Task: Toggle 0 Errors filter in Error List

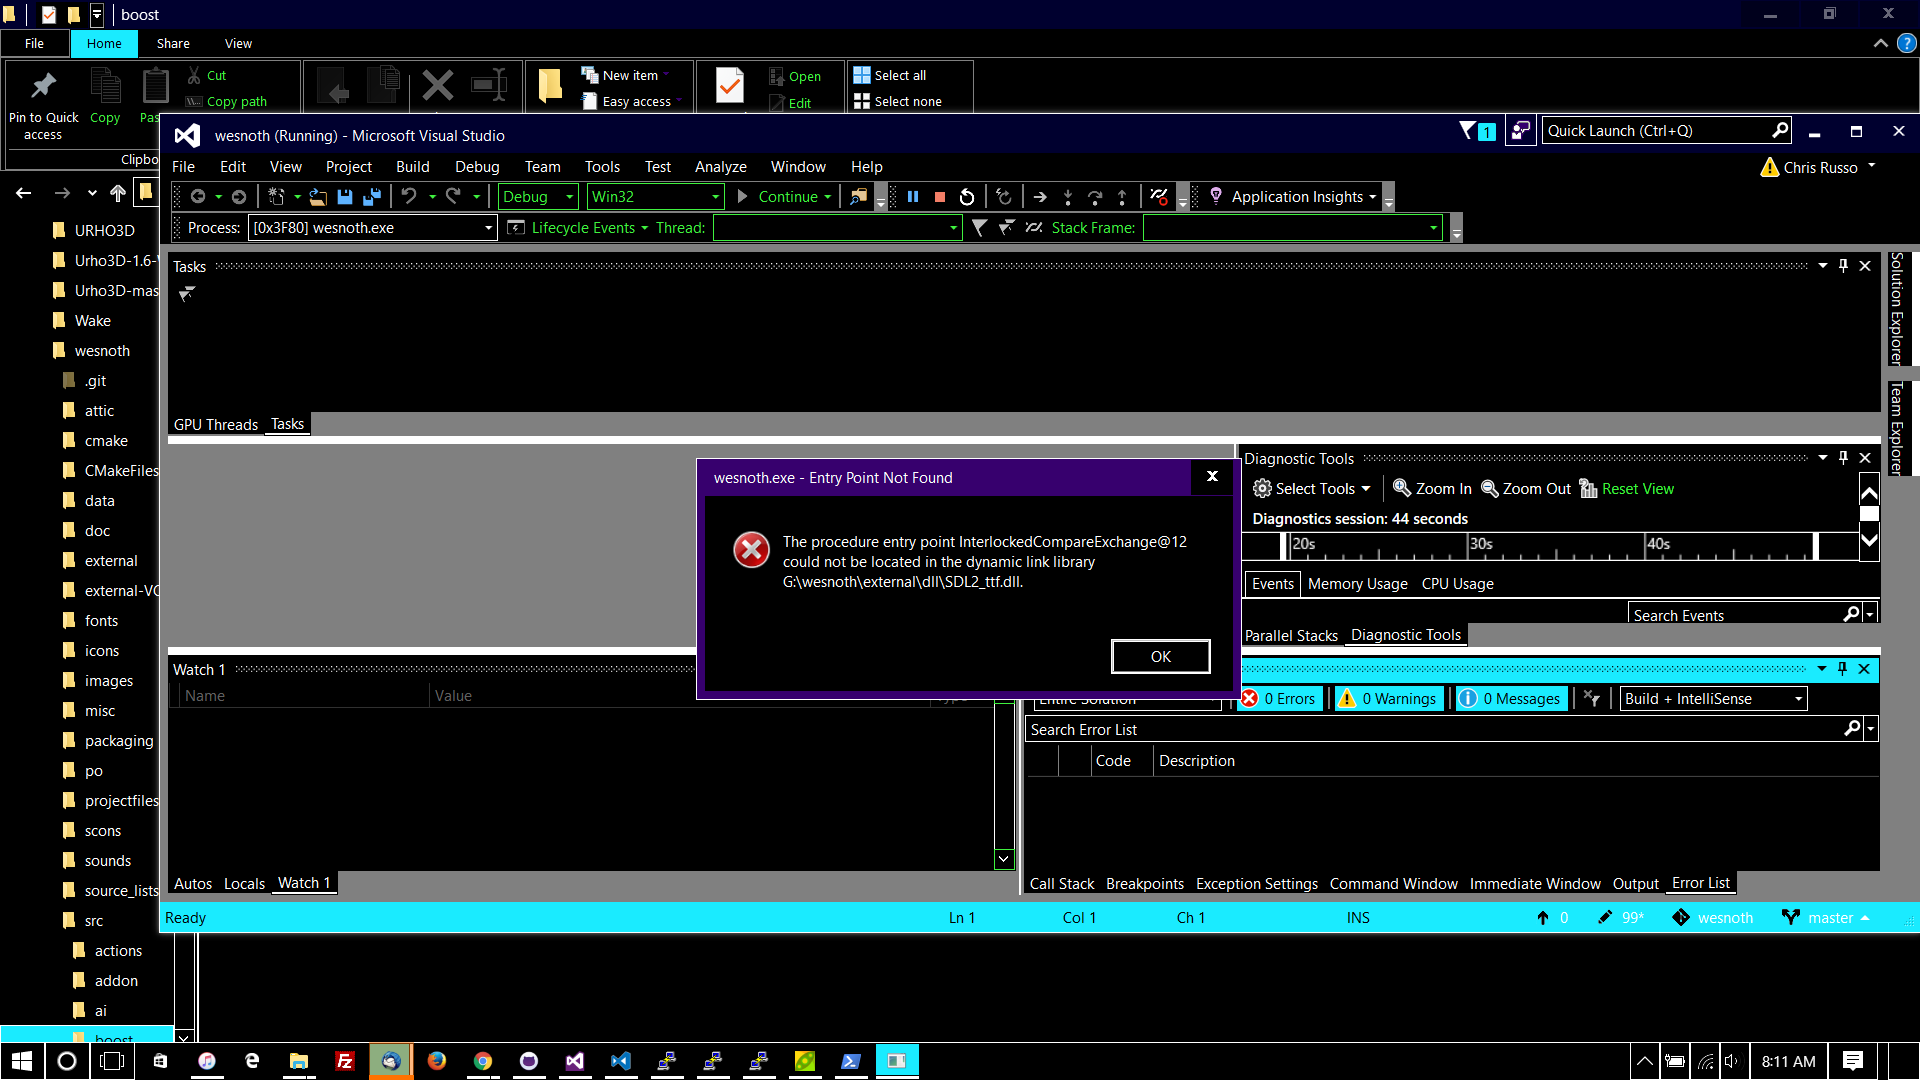Action: pos(1279,699)
